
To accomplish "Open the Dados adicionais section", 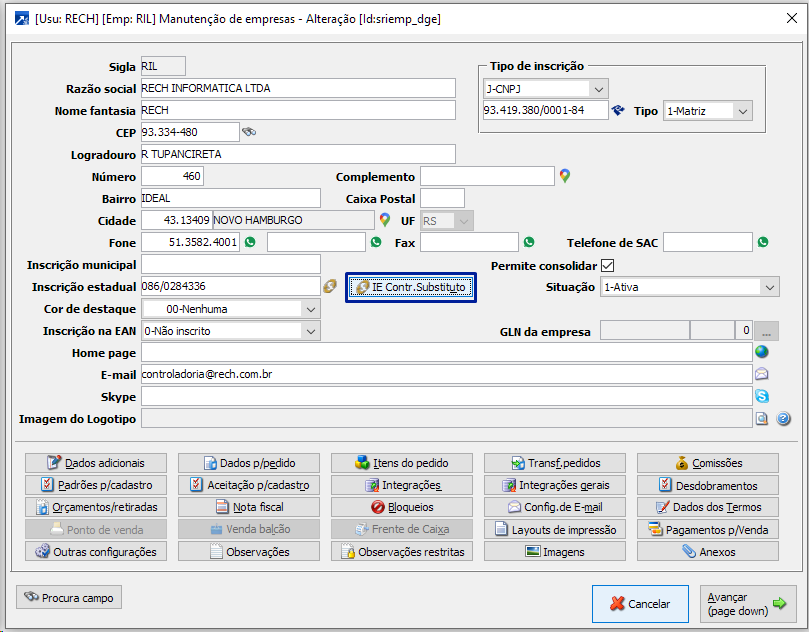I will point(96,463).
